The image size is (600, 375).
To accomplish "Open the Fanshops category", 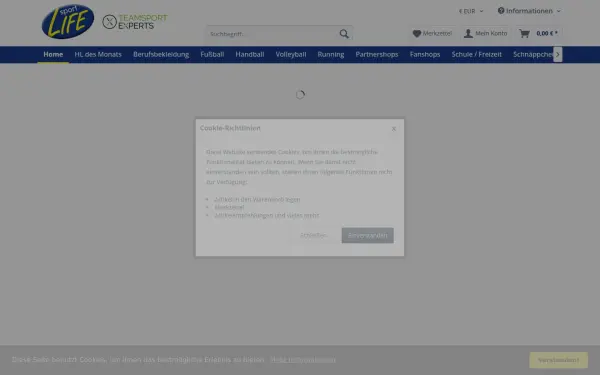I will (x=425, y=54).
